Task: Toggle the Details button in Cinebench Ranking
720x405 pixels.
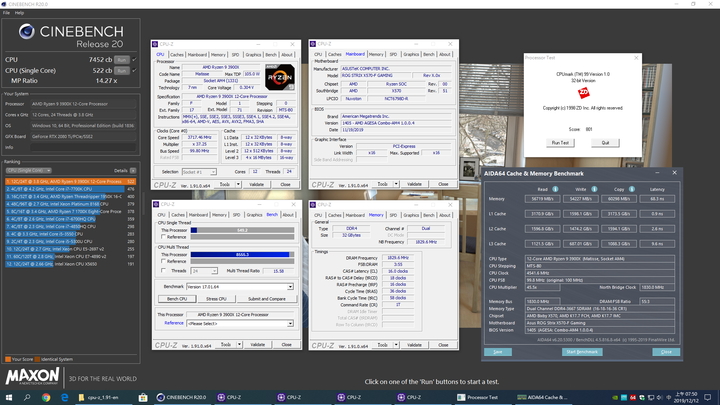Action: coord(133,170)
